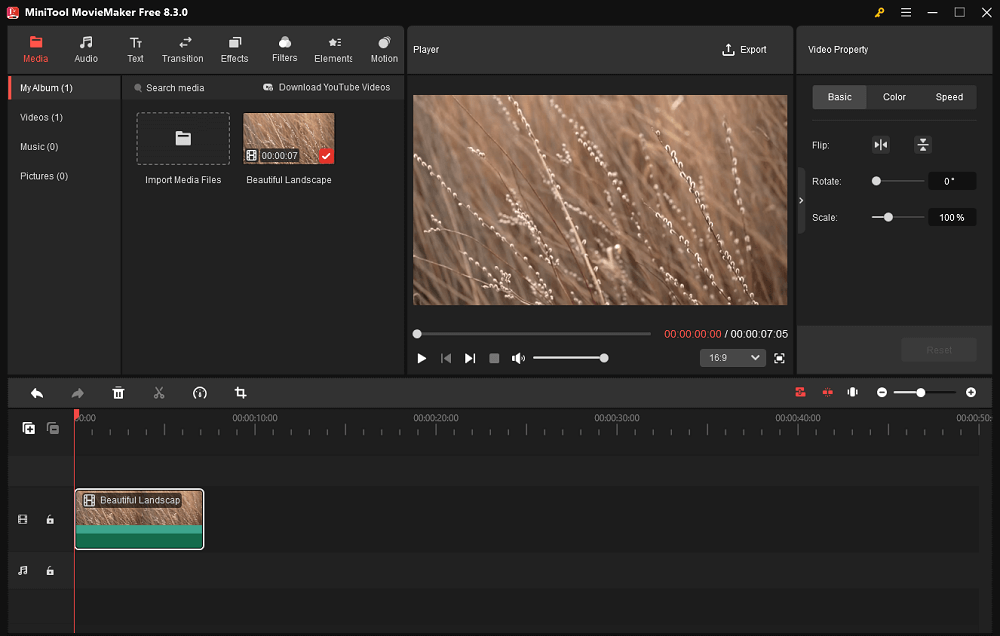Click Import Media Files box
This screenshot has height=636, width=1000.
[183, 138]
